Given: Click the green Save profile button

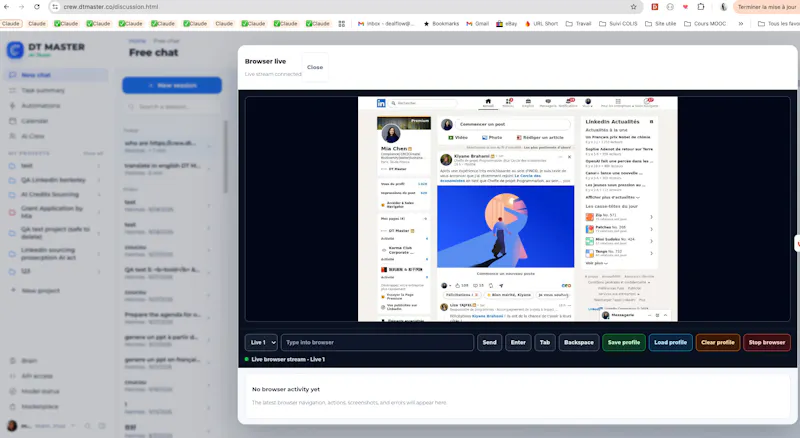Looking at the screenshot, I should pyautogui.click(x=623, y=343).
